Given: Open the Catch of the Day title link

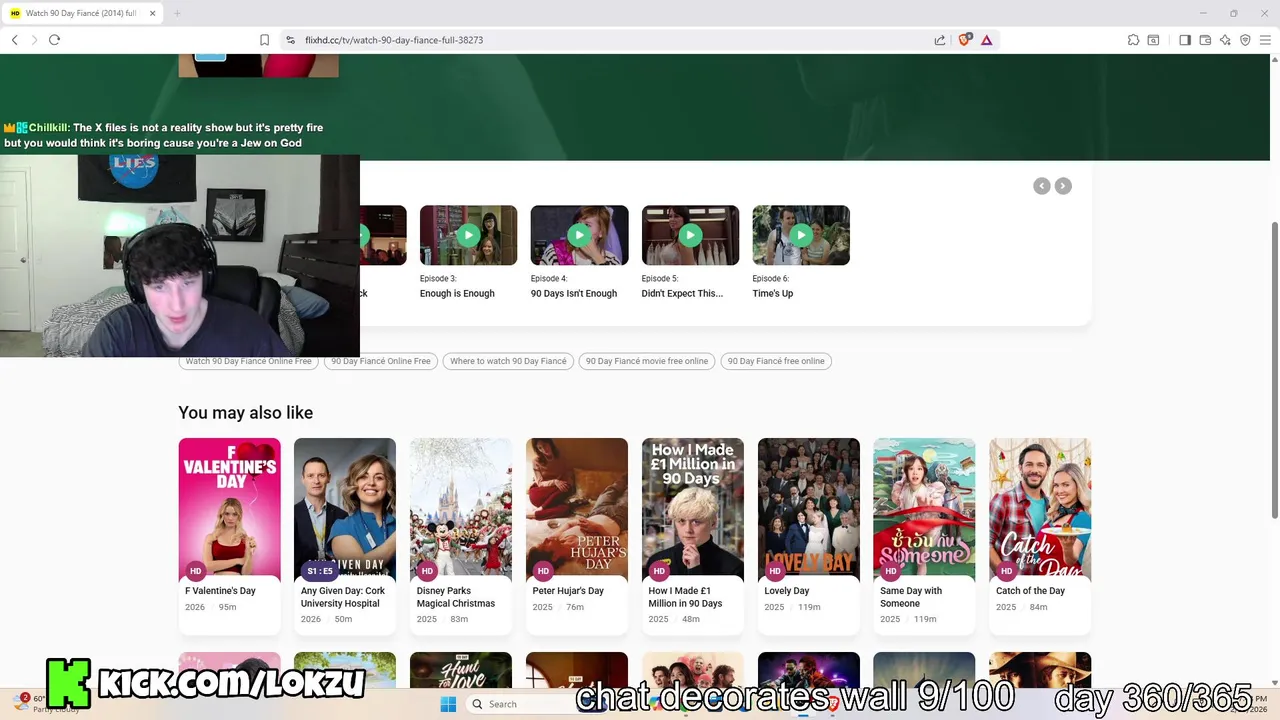Looking at the screenshot, I should click(1030, 591).
